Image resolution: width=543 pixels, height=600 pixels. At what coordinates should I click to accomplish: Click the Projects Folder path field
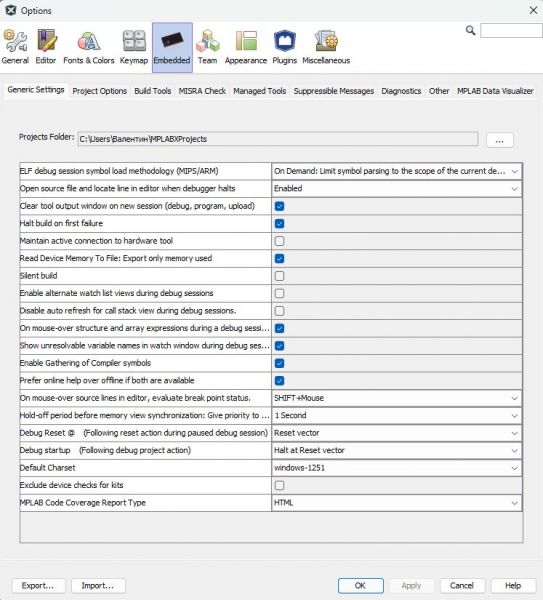(278, 139)
